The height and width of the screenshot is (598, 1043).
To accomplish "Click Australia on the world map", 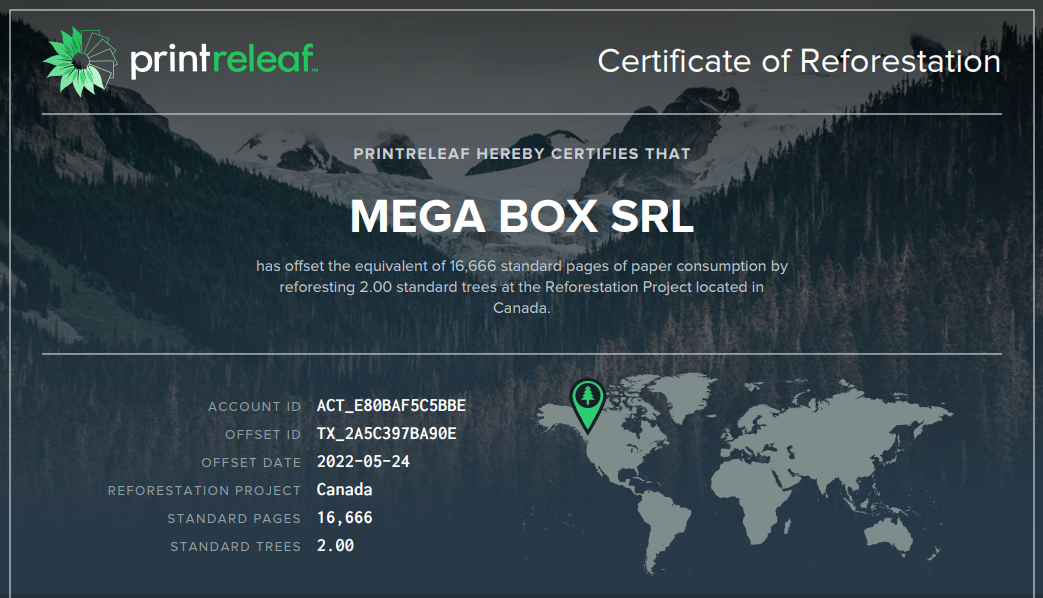I will (x=887, y=535).
